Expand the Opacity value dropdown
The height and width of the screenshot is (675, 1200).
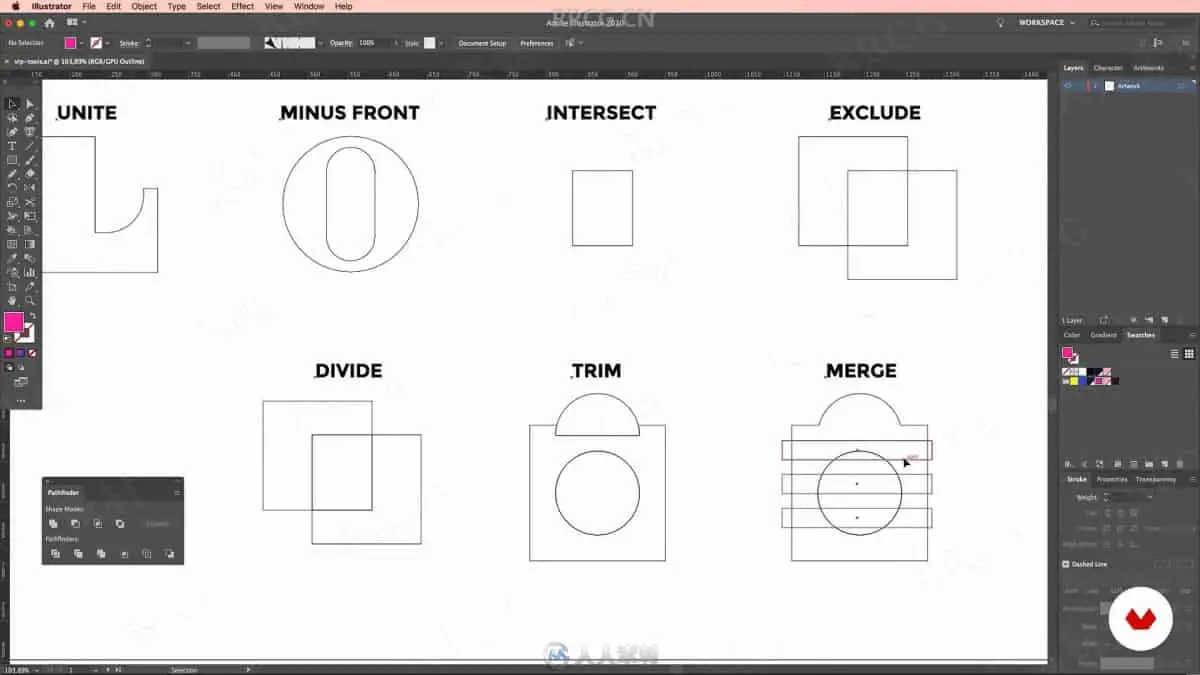click(x=396, y=43)
